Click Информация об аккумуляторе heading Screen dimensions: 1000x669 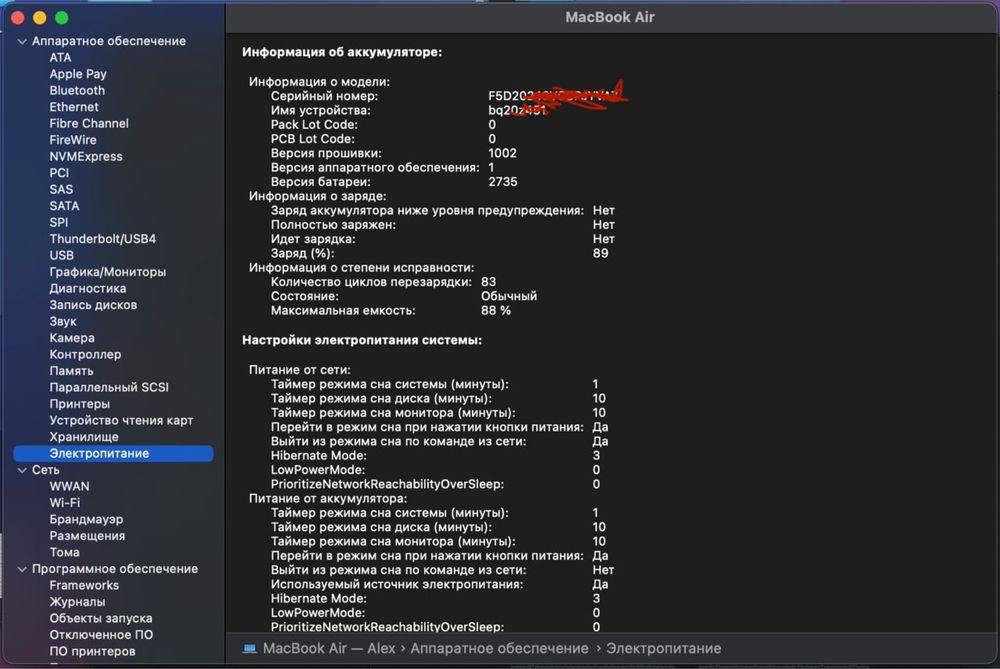[x=342, y=52]
